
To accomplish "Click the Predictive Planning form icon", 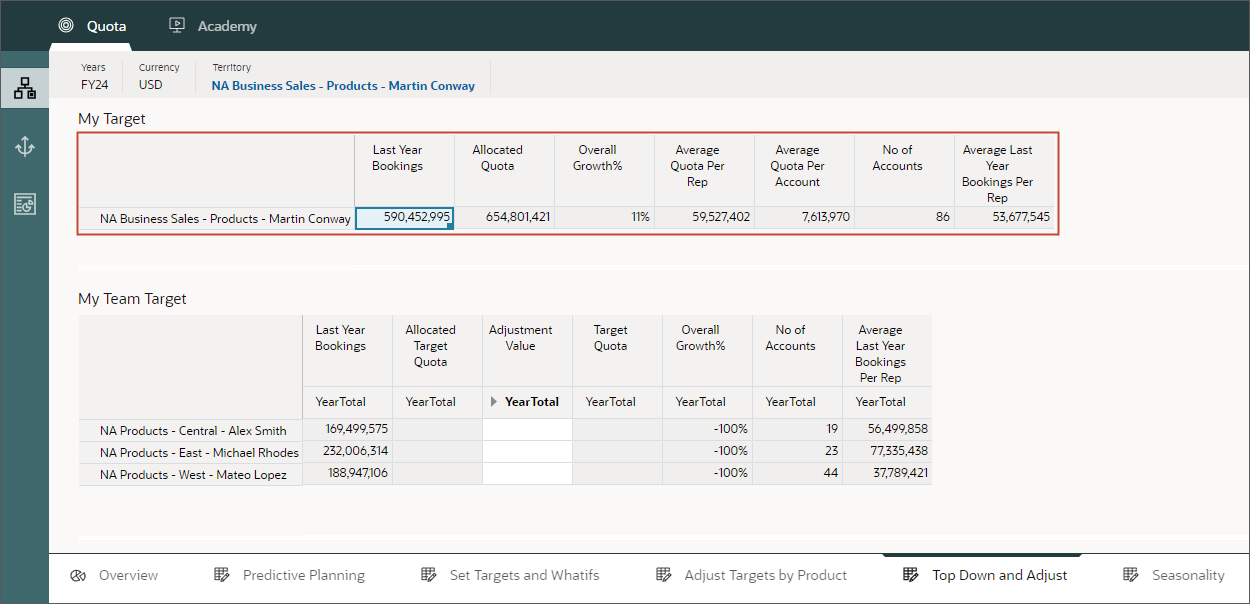I will coord(222,575).
